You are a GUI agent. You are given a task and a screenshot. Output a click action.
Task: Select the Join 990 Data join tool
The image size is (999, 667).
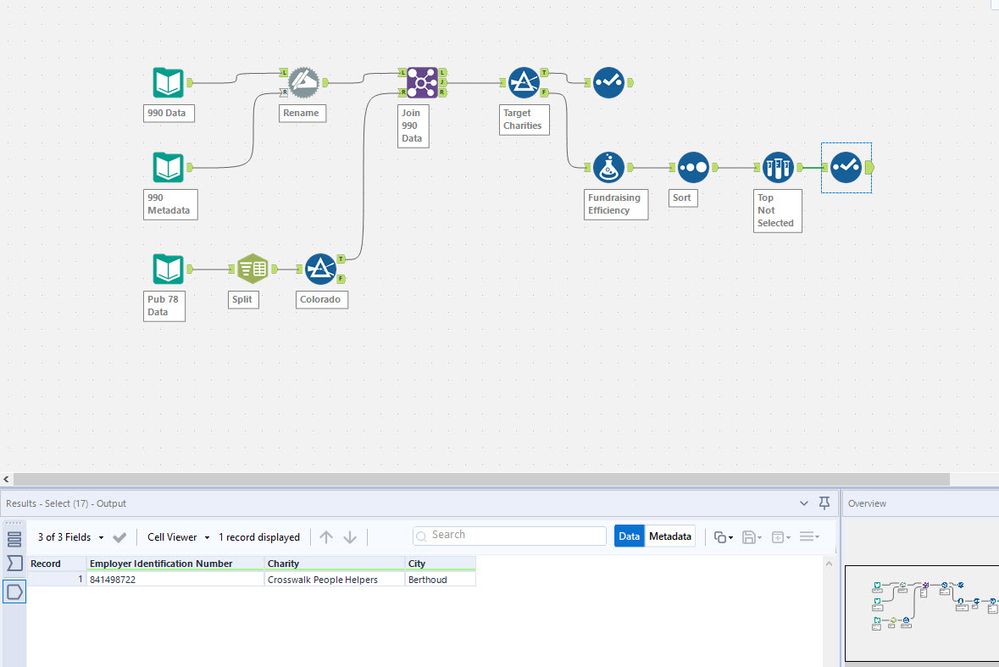click(422, 83)
